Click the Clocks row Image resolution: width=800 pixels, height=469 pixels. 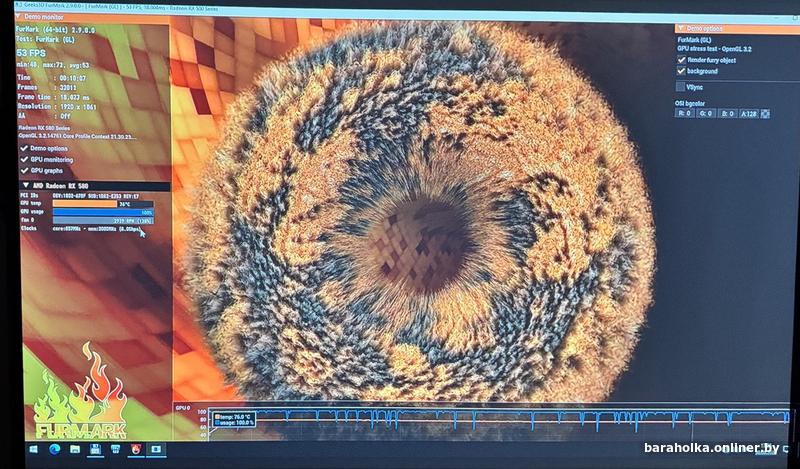click(81, 229)
